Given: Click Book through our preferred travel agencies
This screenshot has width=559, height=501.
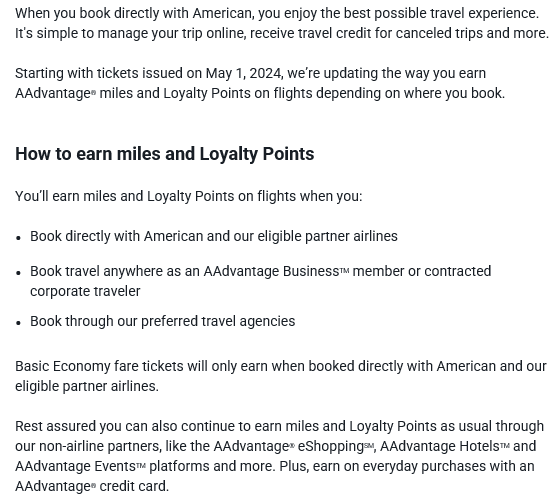Looking at the screenshot, I should coord(163,321).
